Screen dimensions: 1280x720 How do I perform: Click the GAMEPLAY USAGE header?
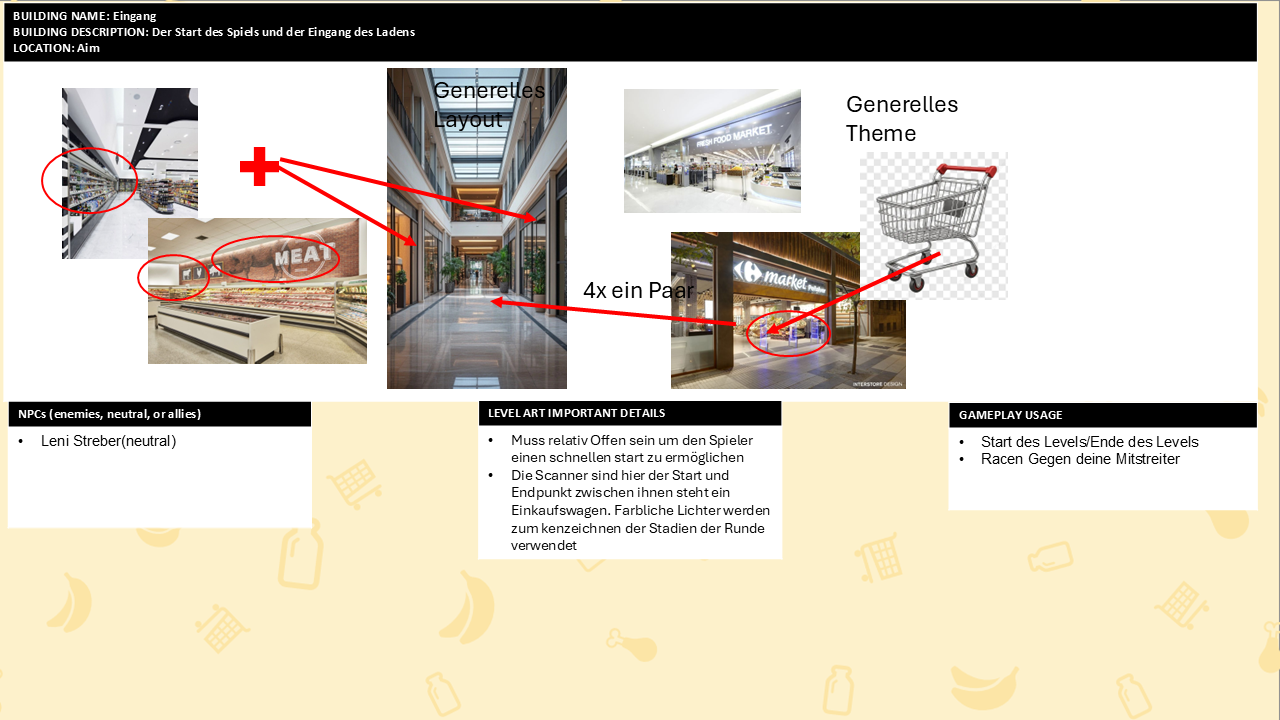coord(1103,415)
